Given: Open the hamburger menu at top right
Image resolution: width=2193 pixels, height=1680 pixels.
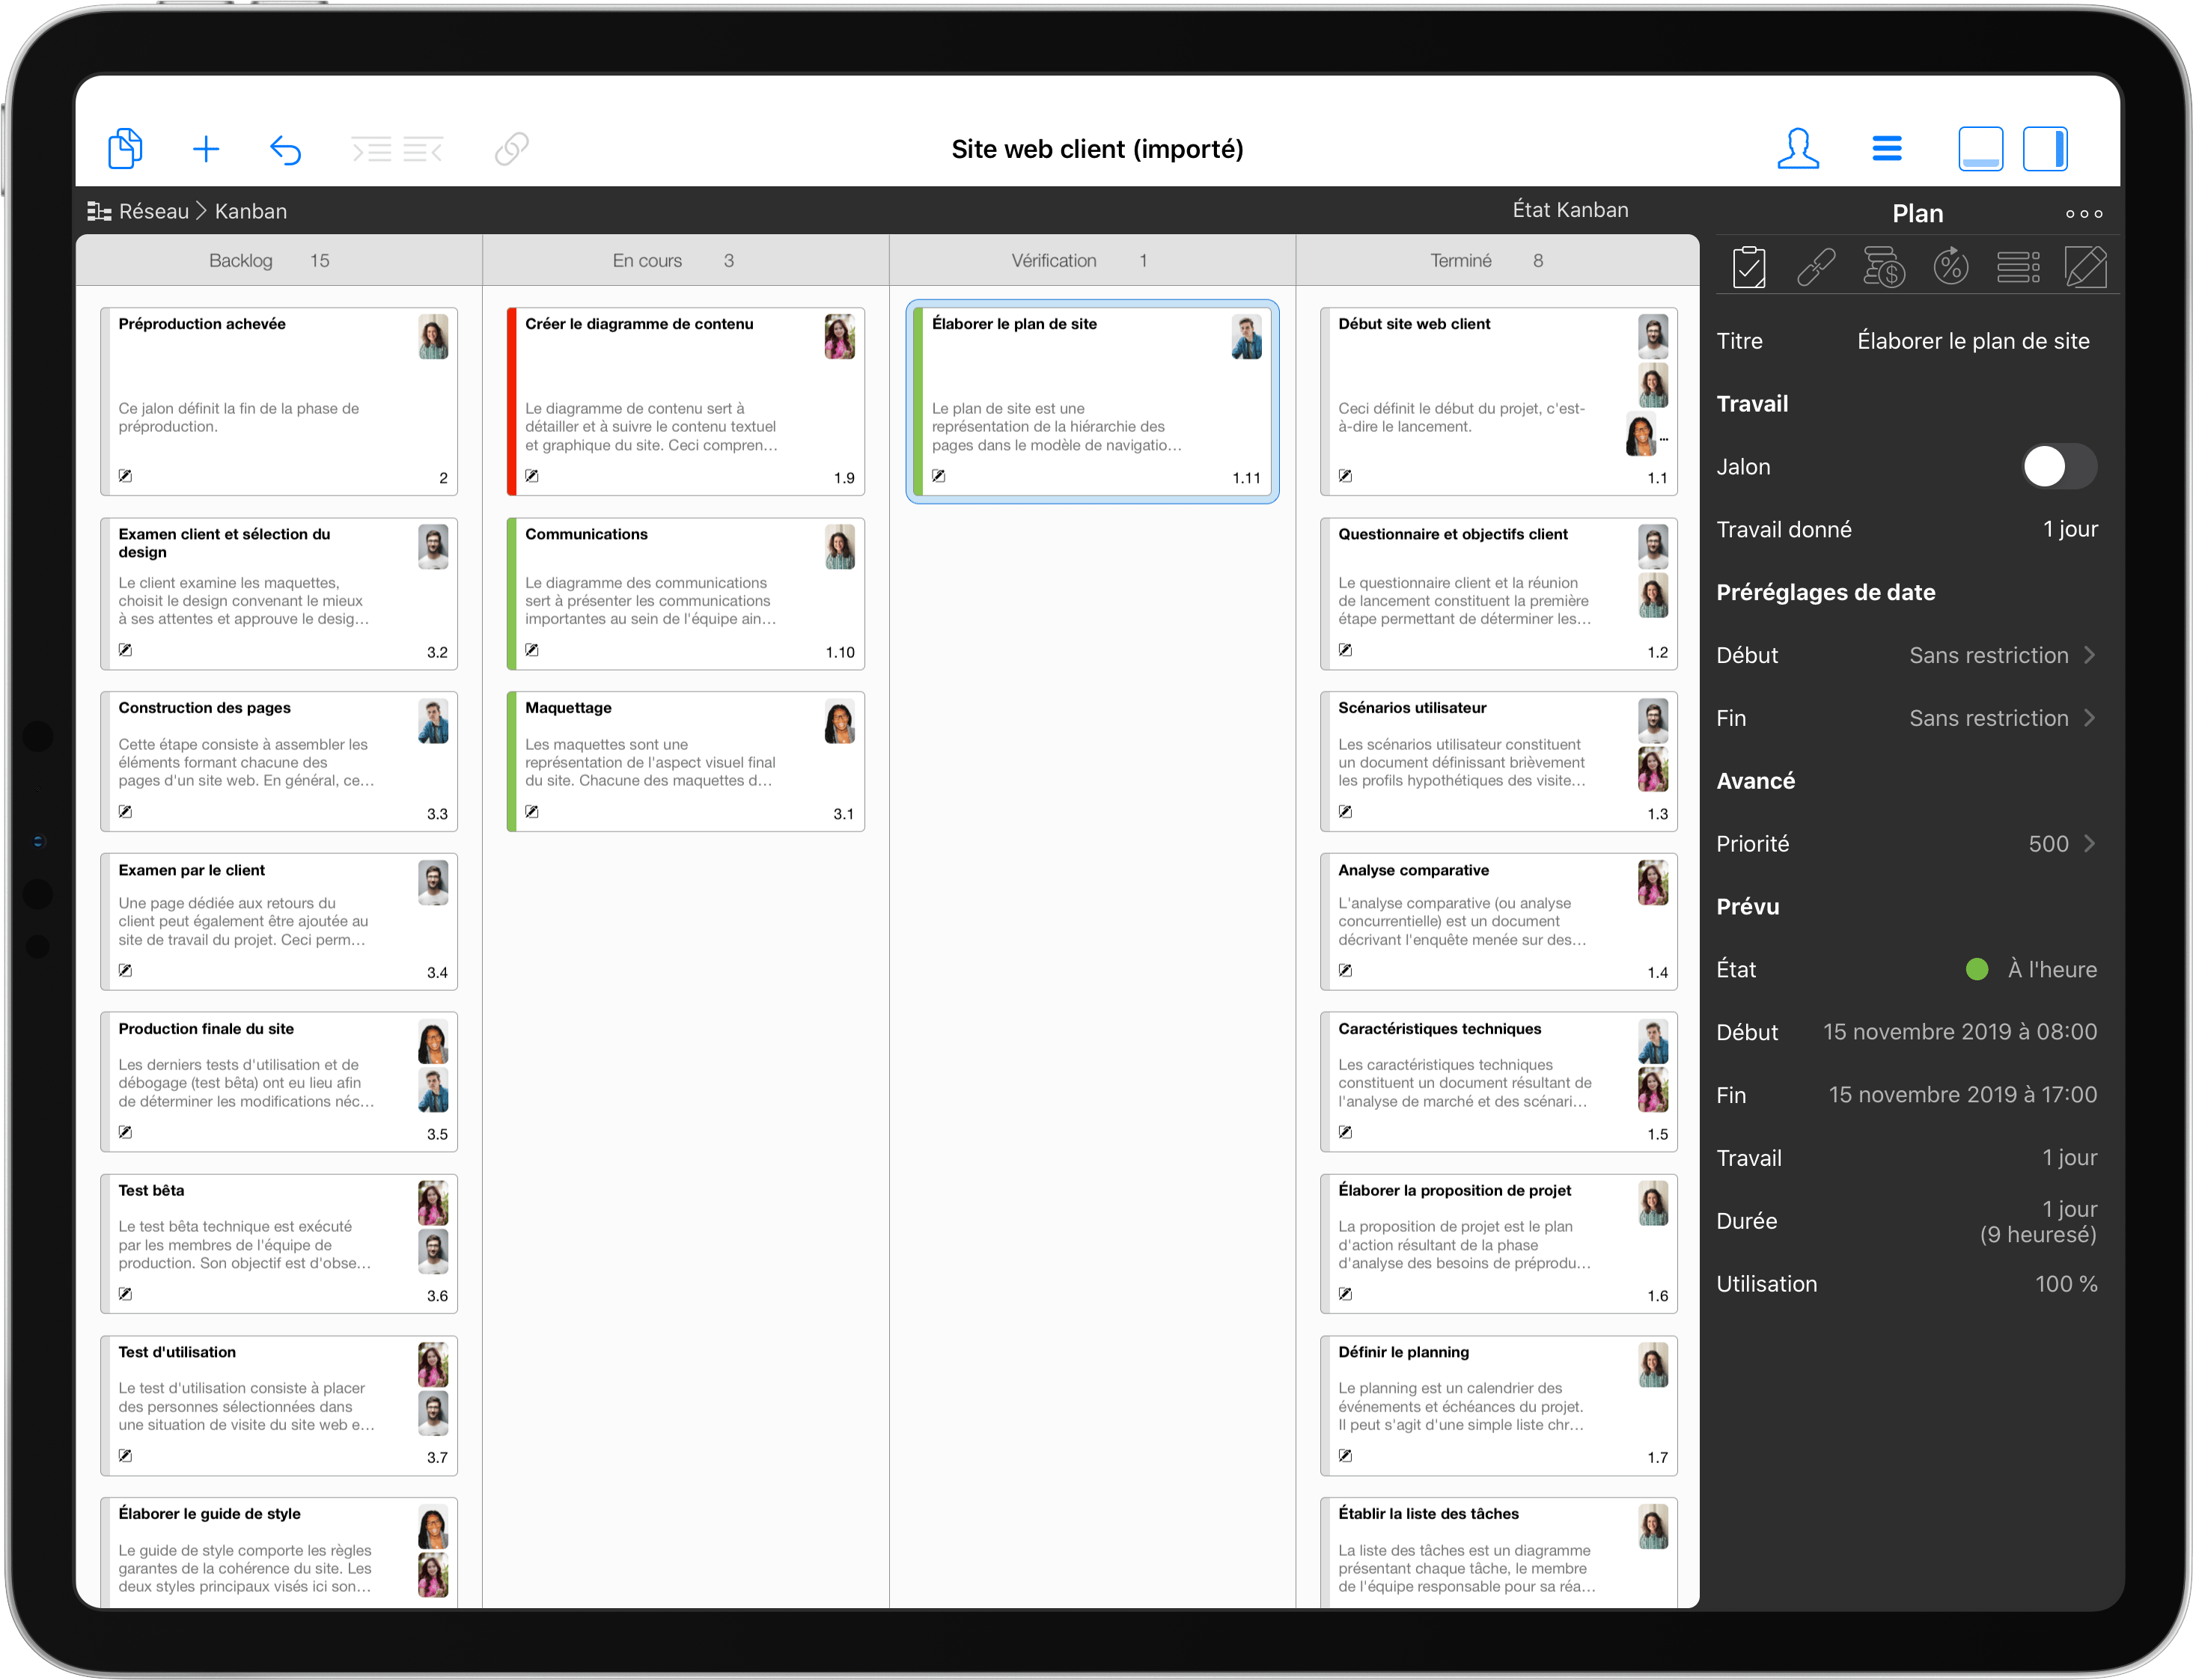Looking at the screenshot, I should 1887,148.
